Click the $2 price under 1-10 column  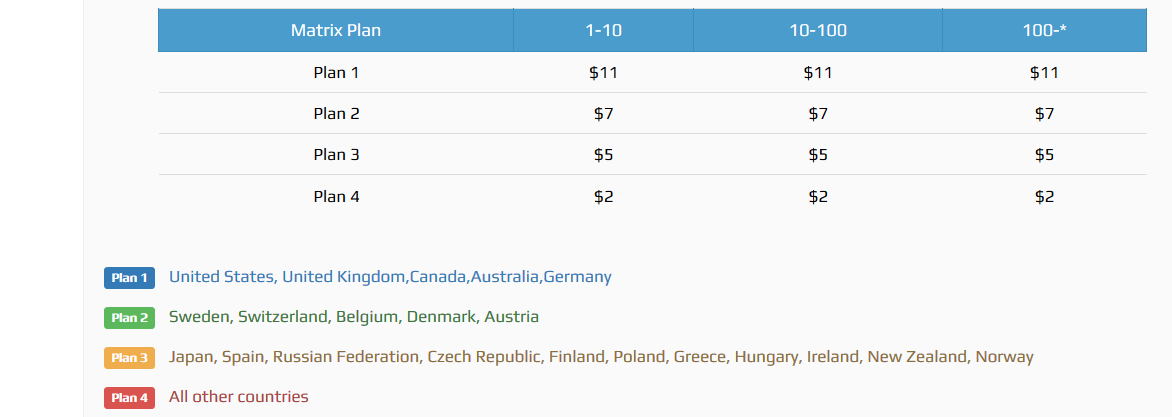click(603, 197)
